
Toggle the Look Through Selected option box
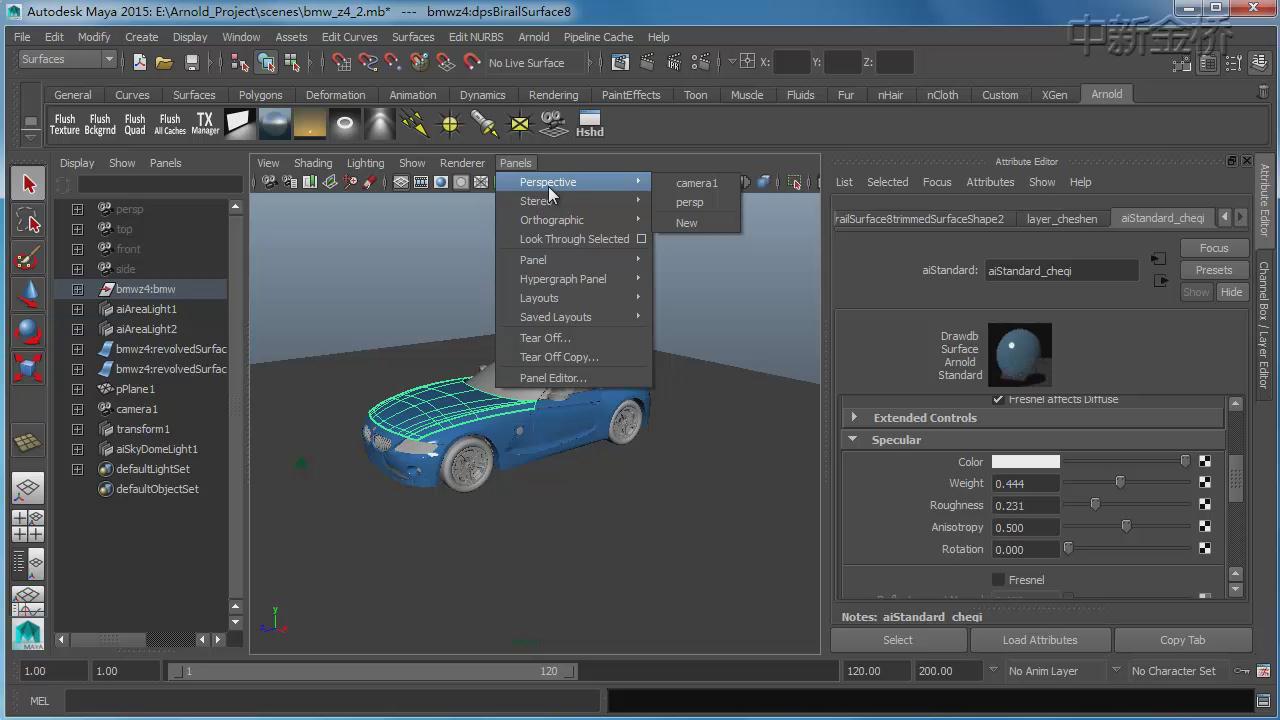pyautogui.click(x=641, y=239)
